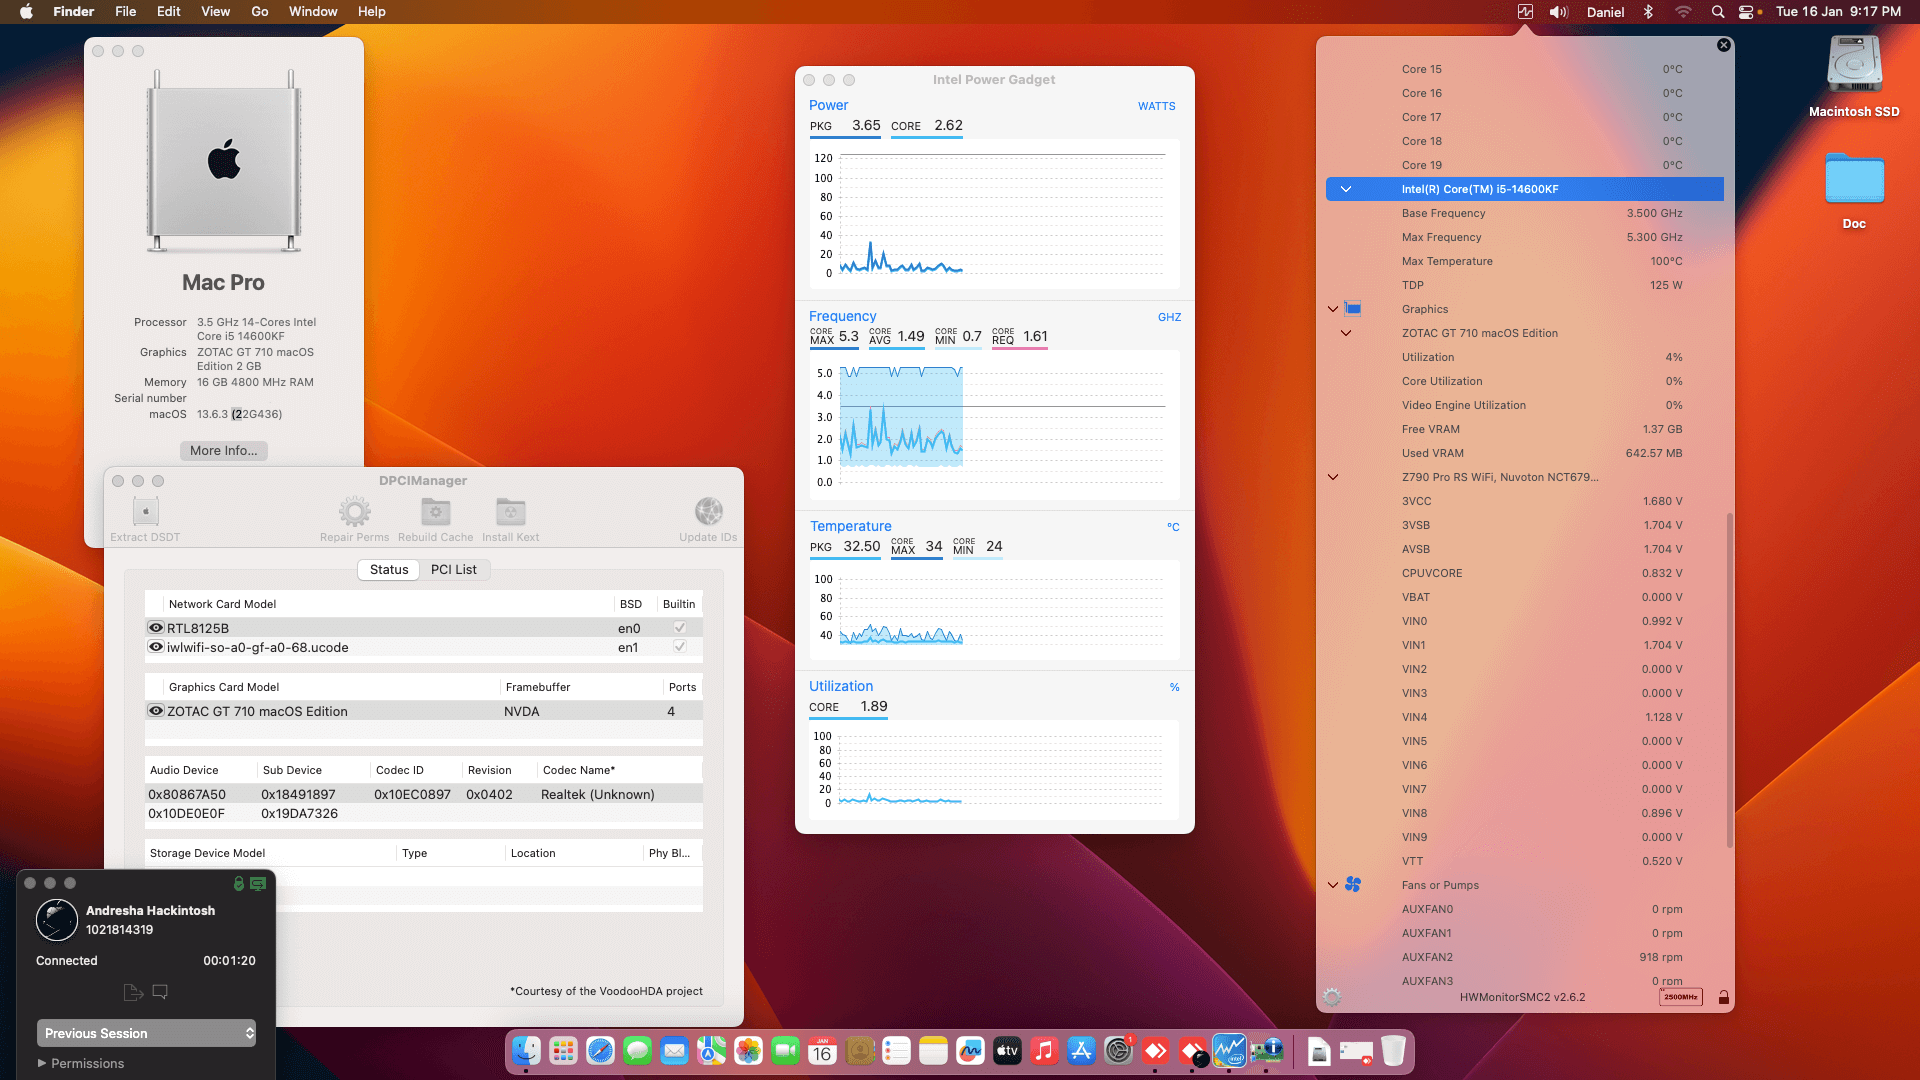Screen dimensions: 1920x1080
Task: Click eye icon beside ZOTAC GT 710
Action: pos(156,711)
